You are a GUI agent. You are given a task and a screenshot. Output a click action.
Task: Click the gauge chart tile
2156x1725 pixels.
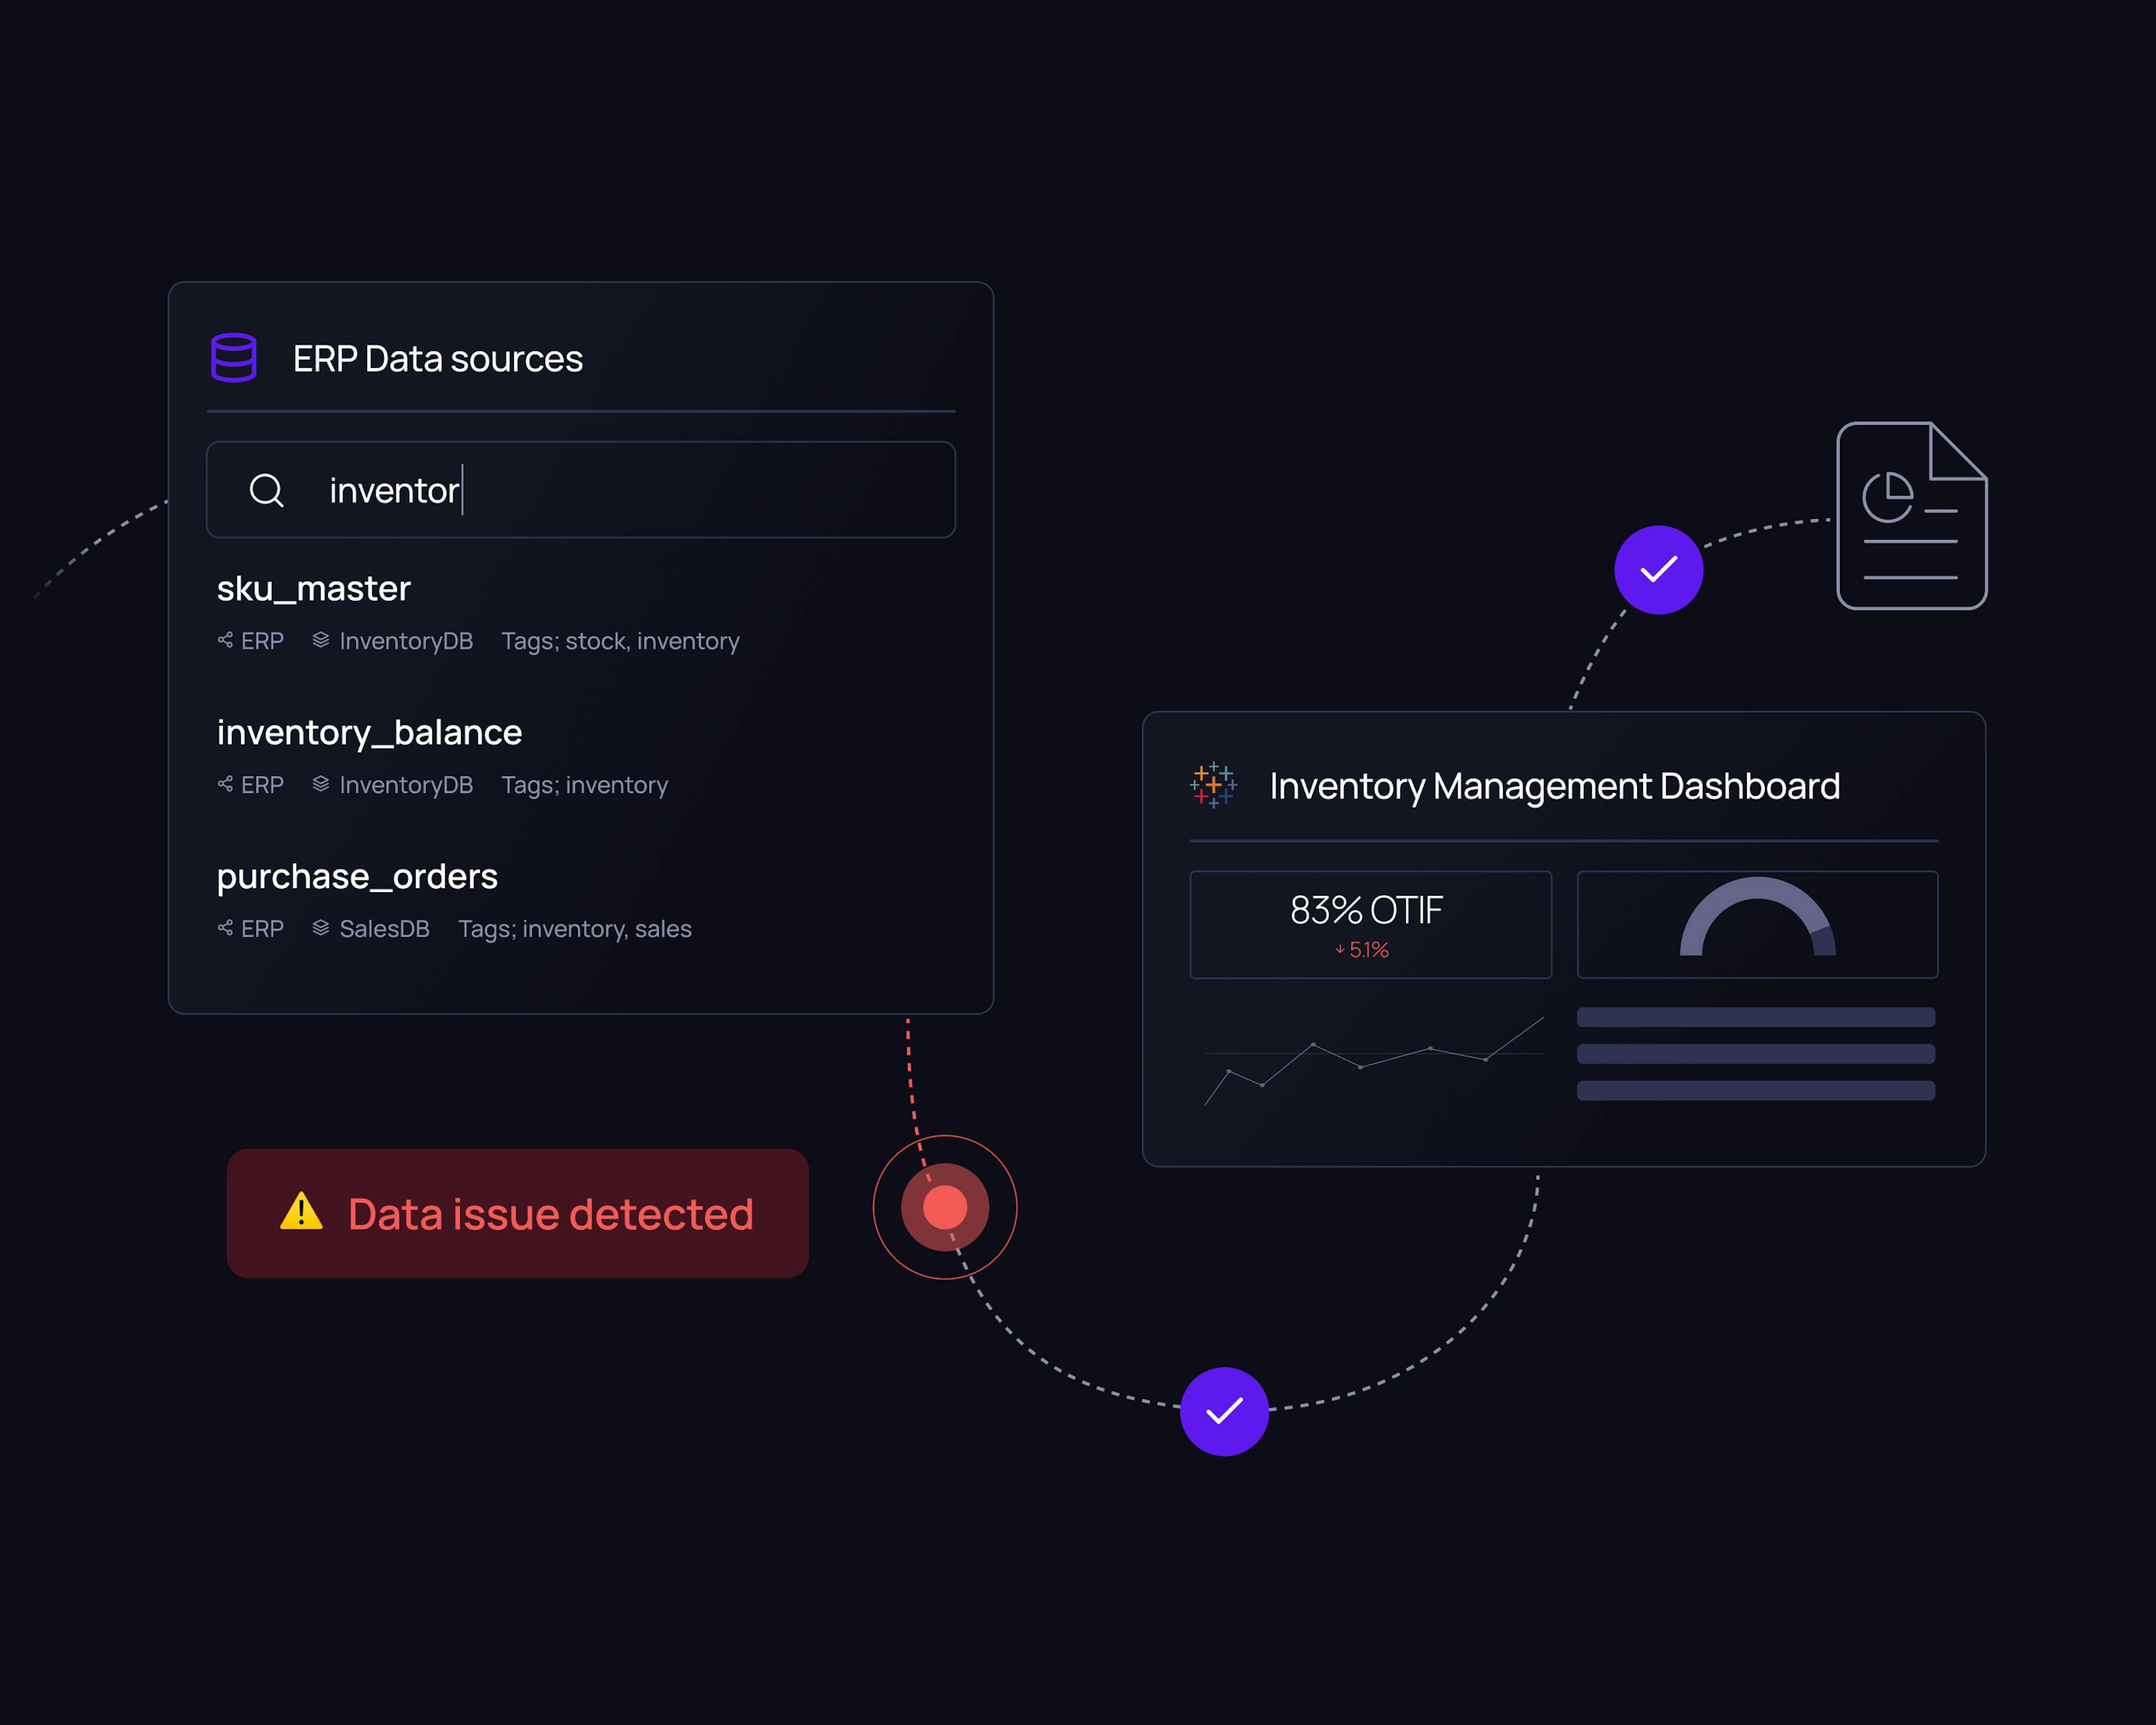[x=1757, y=924]
